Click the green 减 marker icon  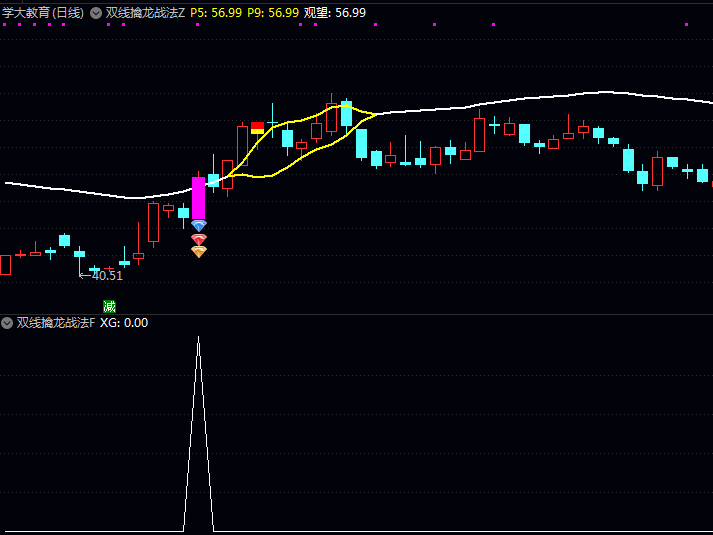pyautogui.click(x=109, y=306)
